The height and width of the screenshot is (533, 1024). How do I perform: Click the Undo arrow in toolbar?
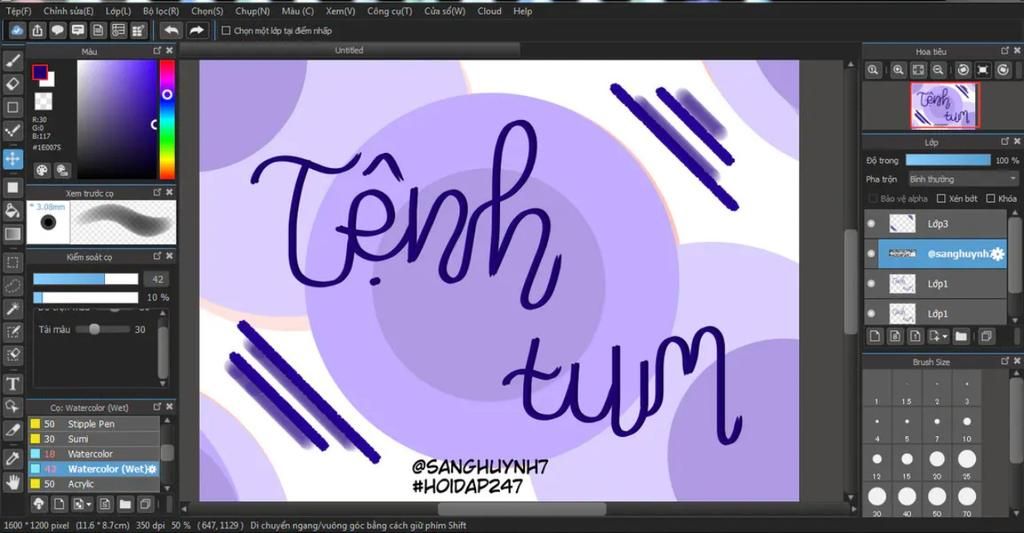coord(171,30)
